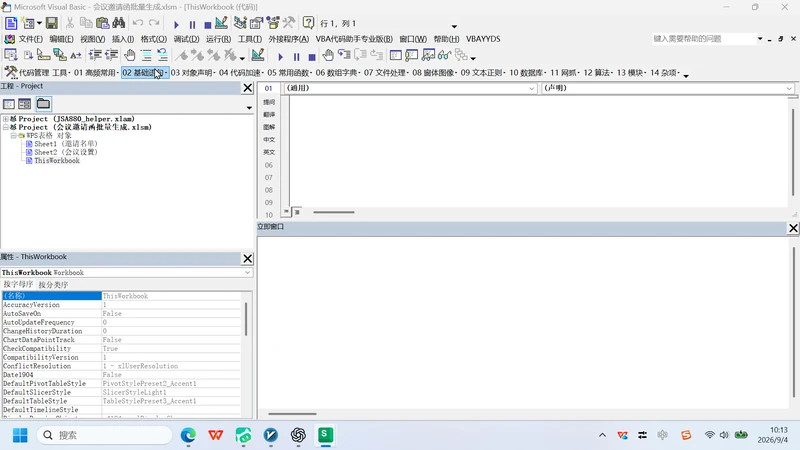
Task: Click the View Object document icon in standard toolbar
Action: coord(11,23)
